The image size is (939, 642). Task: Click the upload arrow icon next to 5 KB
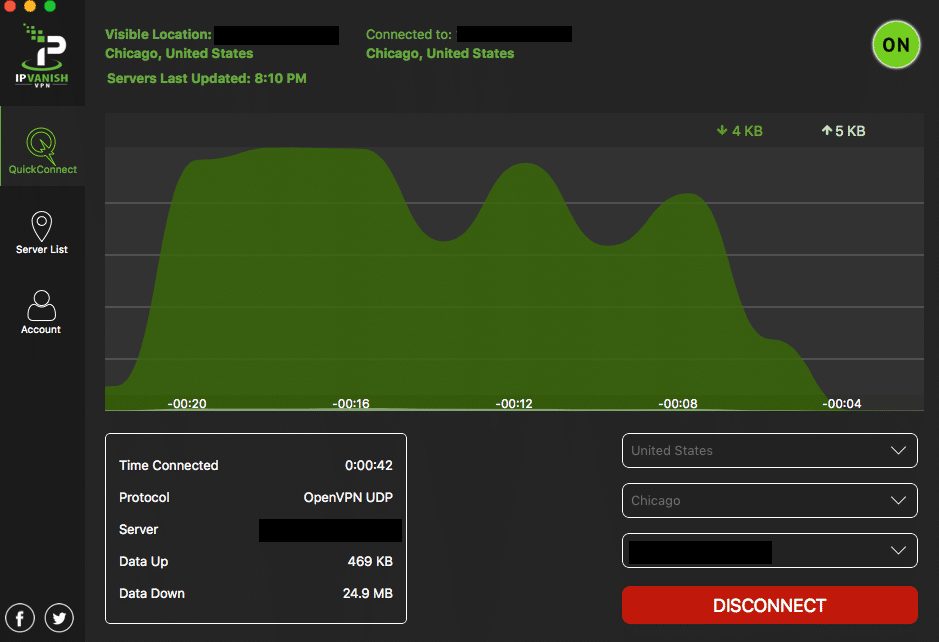(826, 130)
